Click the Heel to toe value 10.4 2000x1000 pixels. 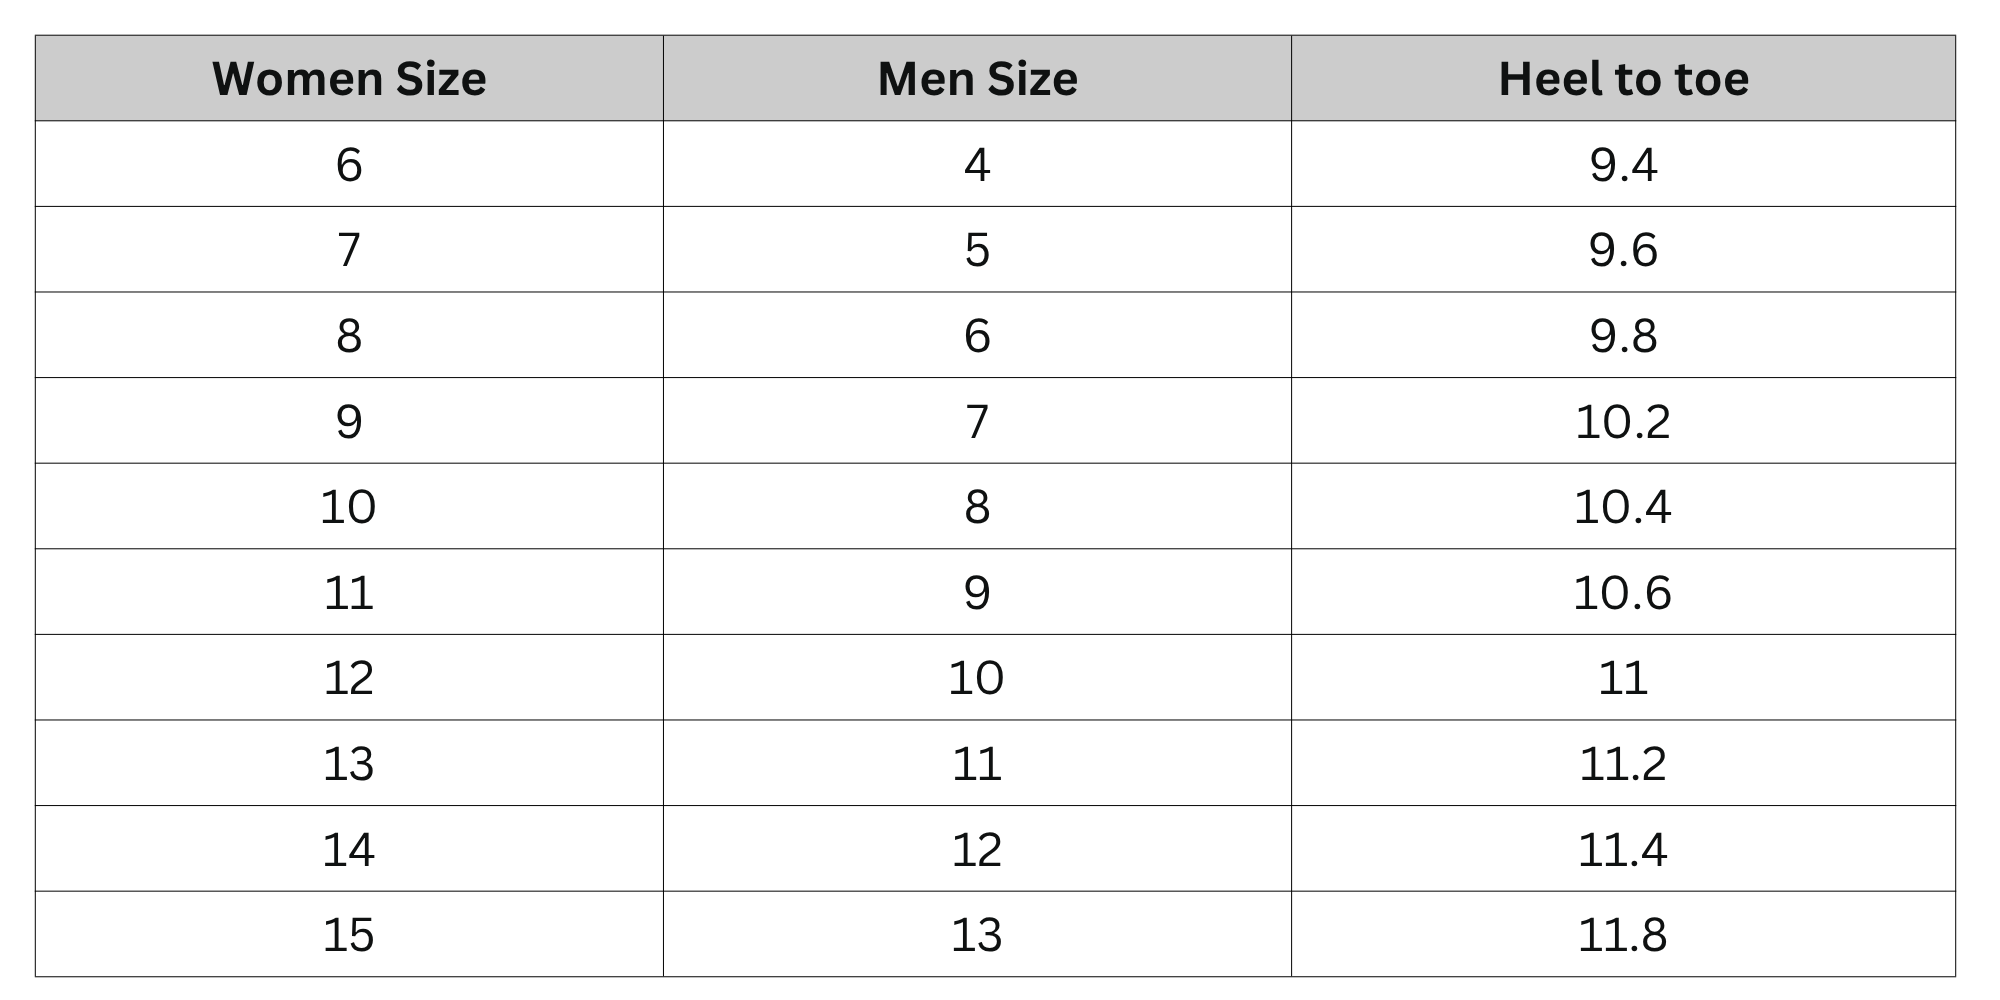(x=1623, y=507)
